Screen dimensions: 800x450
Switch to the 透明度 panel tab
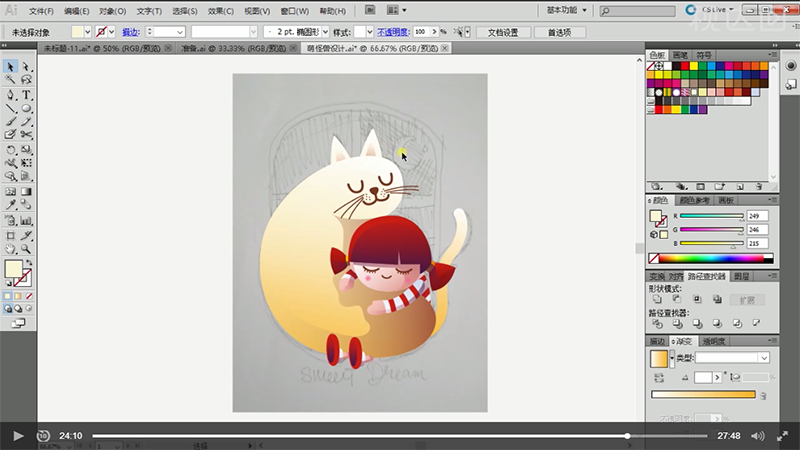[713, 341]
